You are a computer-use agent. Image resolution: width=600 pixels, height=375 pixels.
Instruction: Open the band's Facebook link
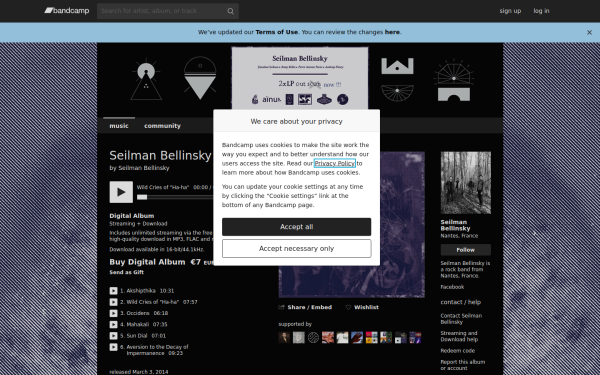pos(452,287)
